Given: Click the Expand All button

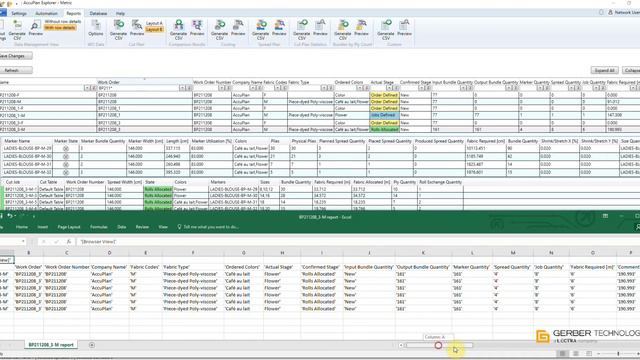Looking at the screenshot, I should click(604, 71).
